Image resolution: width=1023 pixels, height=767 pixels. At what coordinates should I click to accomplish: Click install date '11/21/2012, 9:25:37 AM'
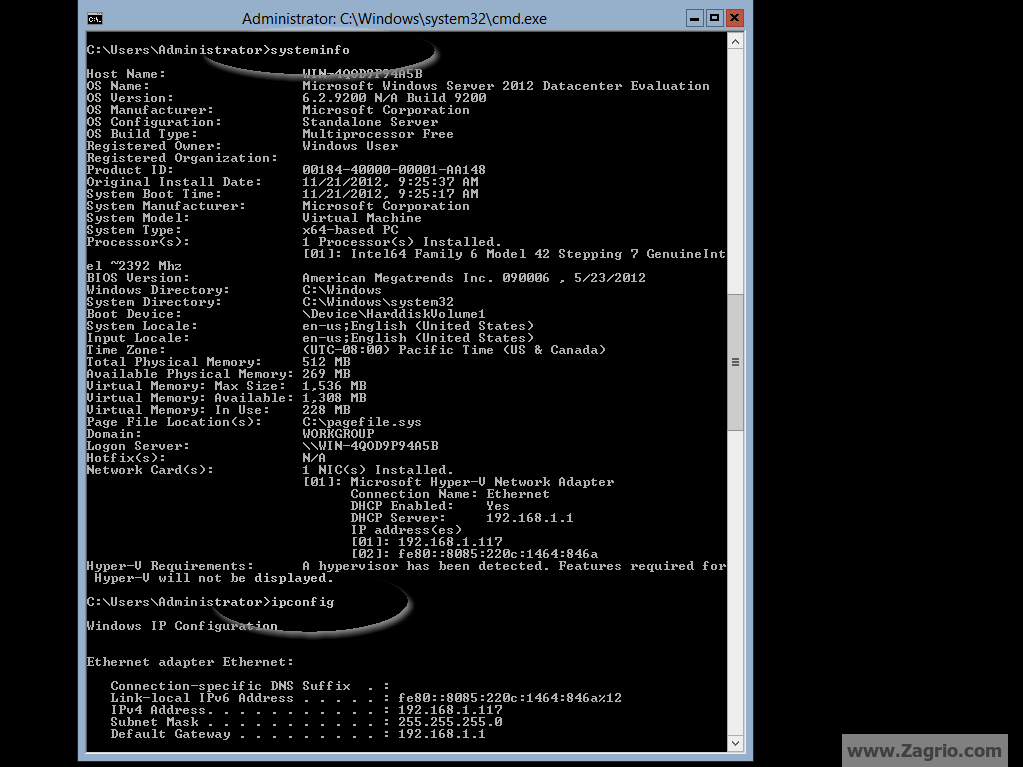(x=390, y=182)
